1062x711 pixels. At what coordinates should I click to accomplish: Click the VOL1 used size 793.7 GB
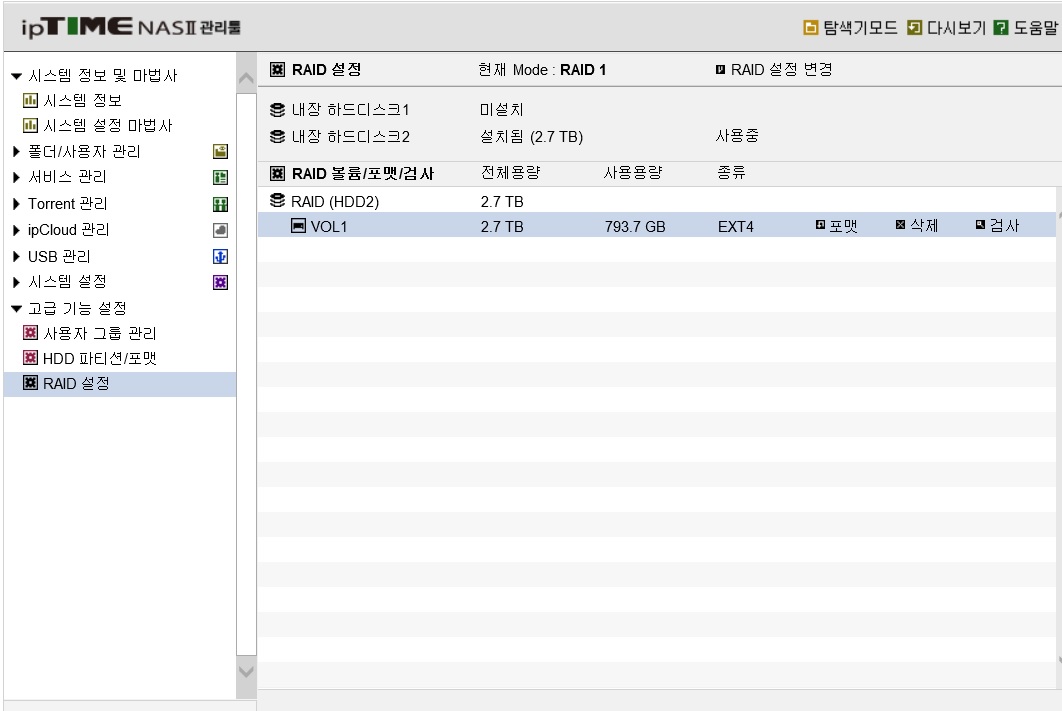tap(635, 227)
